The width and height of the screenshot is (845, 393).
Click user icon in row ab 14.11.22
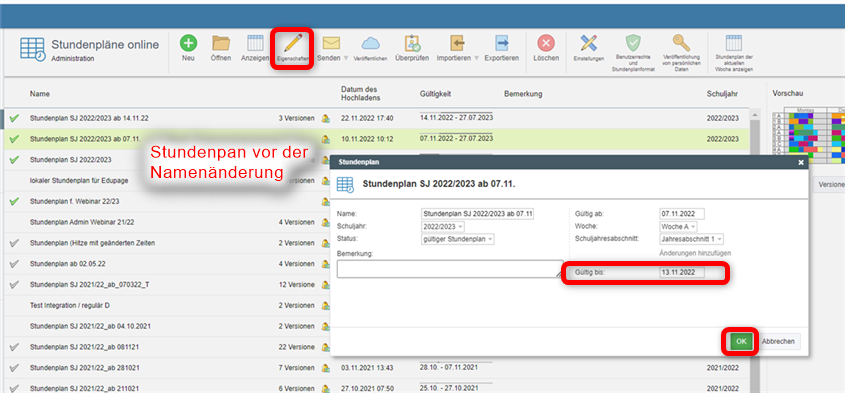[325, 118]
